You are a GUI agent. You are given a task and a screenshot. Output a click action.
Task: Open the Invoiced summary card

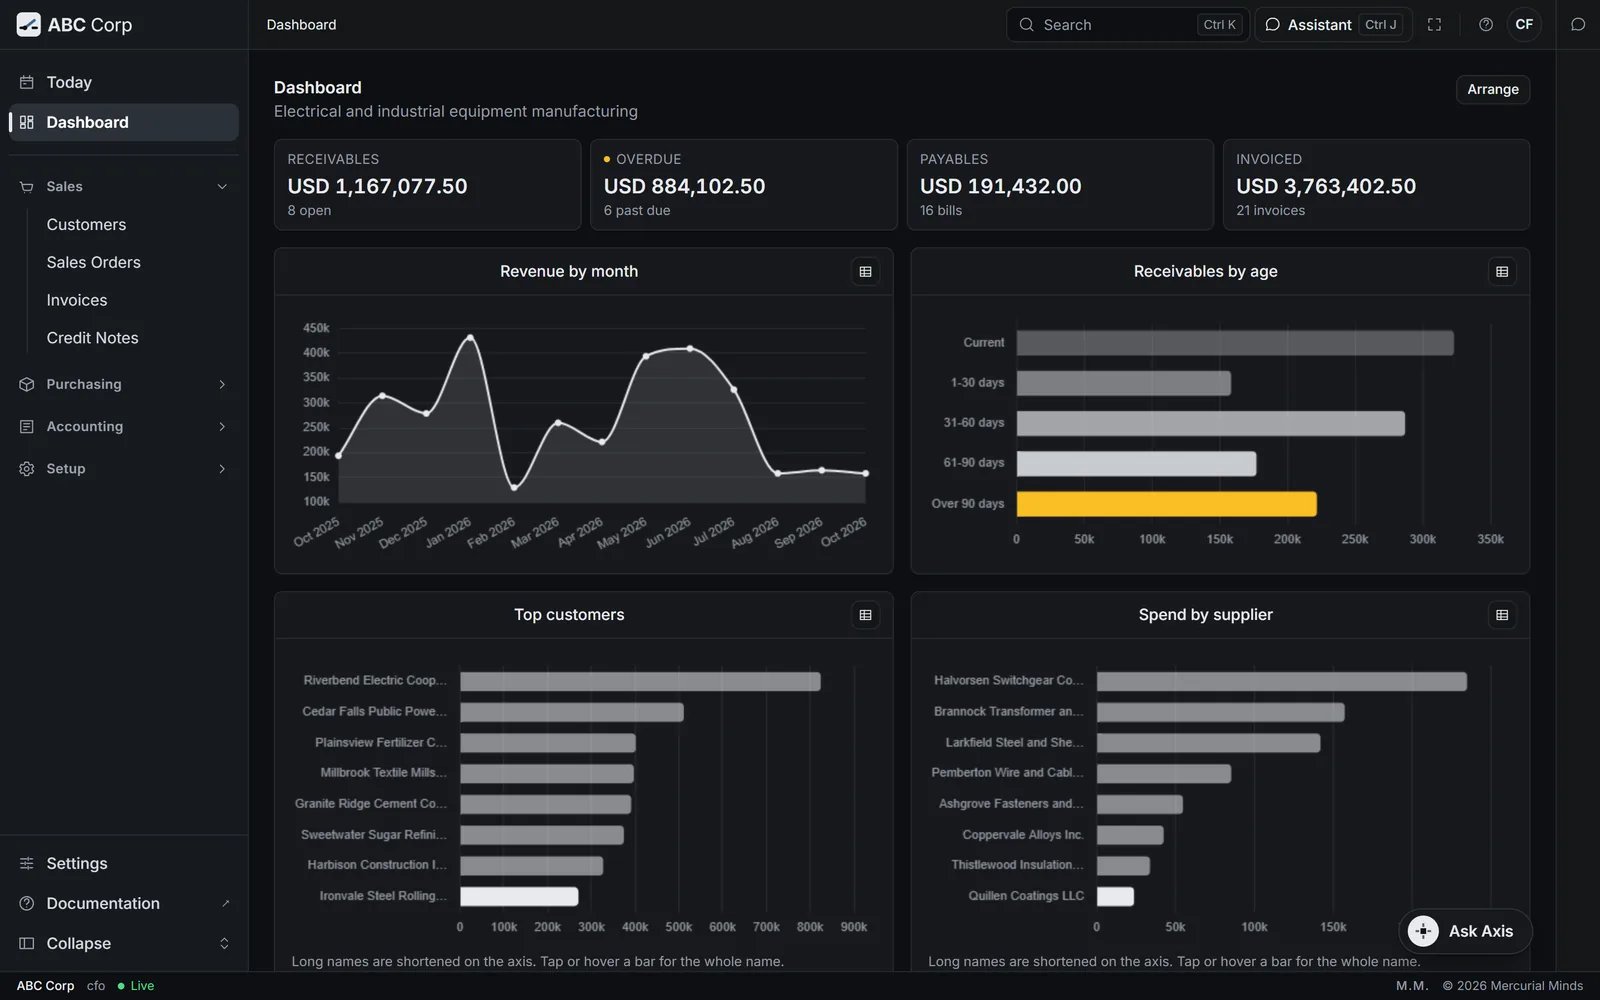click(x=1376, y=185)
